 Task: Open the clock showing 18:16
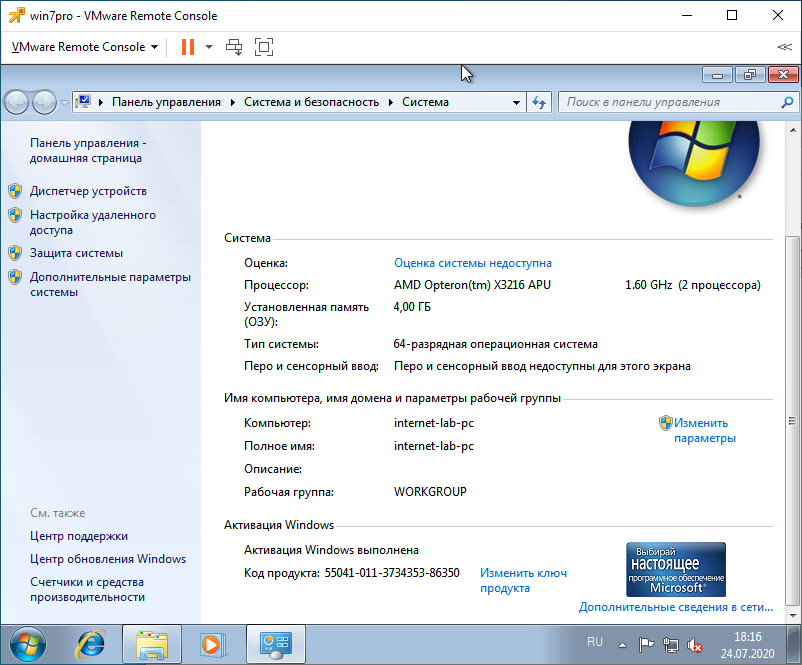tap(748, 645)
